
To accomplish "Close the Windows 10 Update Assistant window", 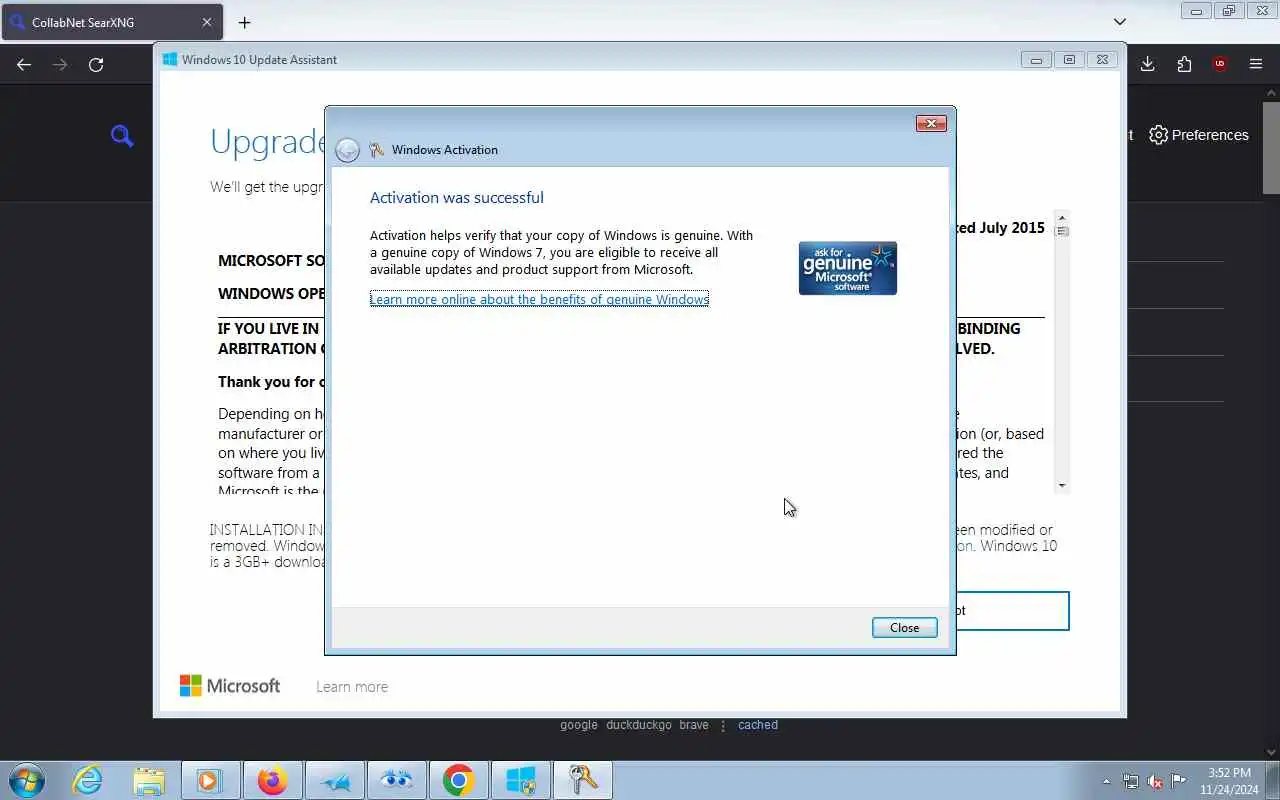I will (x=1102, y=60).
